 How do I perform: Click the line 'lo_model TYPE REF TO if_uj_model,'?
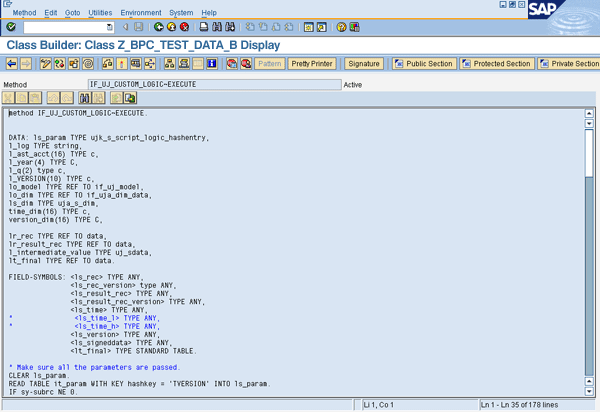point(76,187)
